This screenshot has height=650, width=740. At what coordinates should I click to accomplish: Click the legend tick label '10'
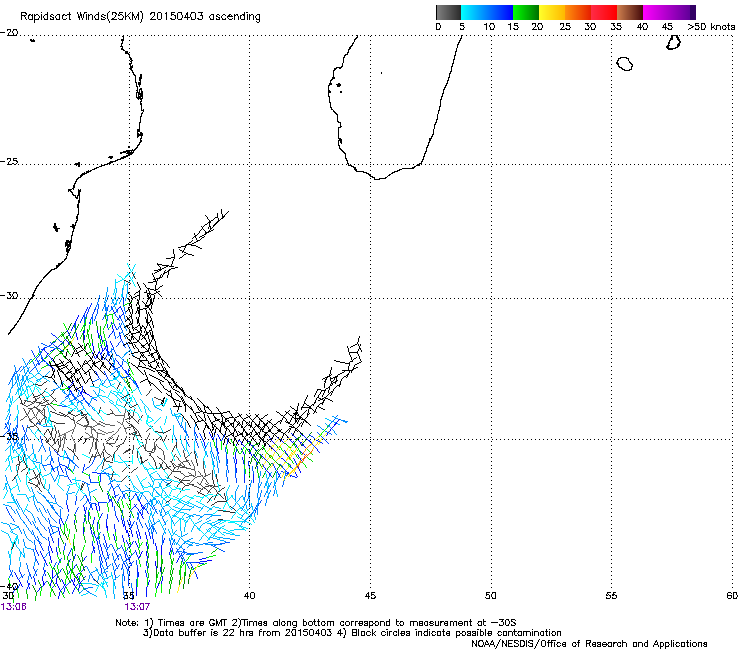click(x=489, y=27)
